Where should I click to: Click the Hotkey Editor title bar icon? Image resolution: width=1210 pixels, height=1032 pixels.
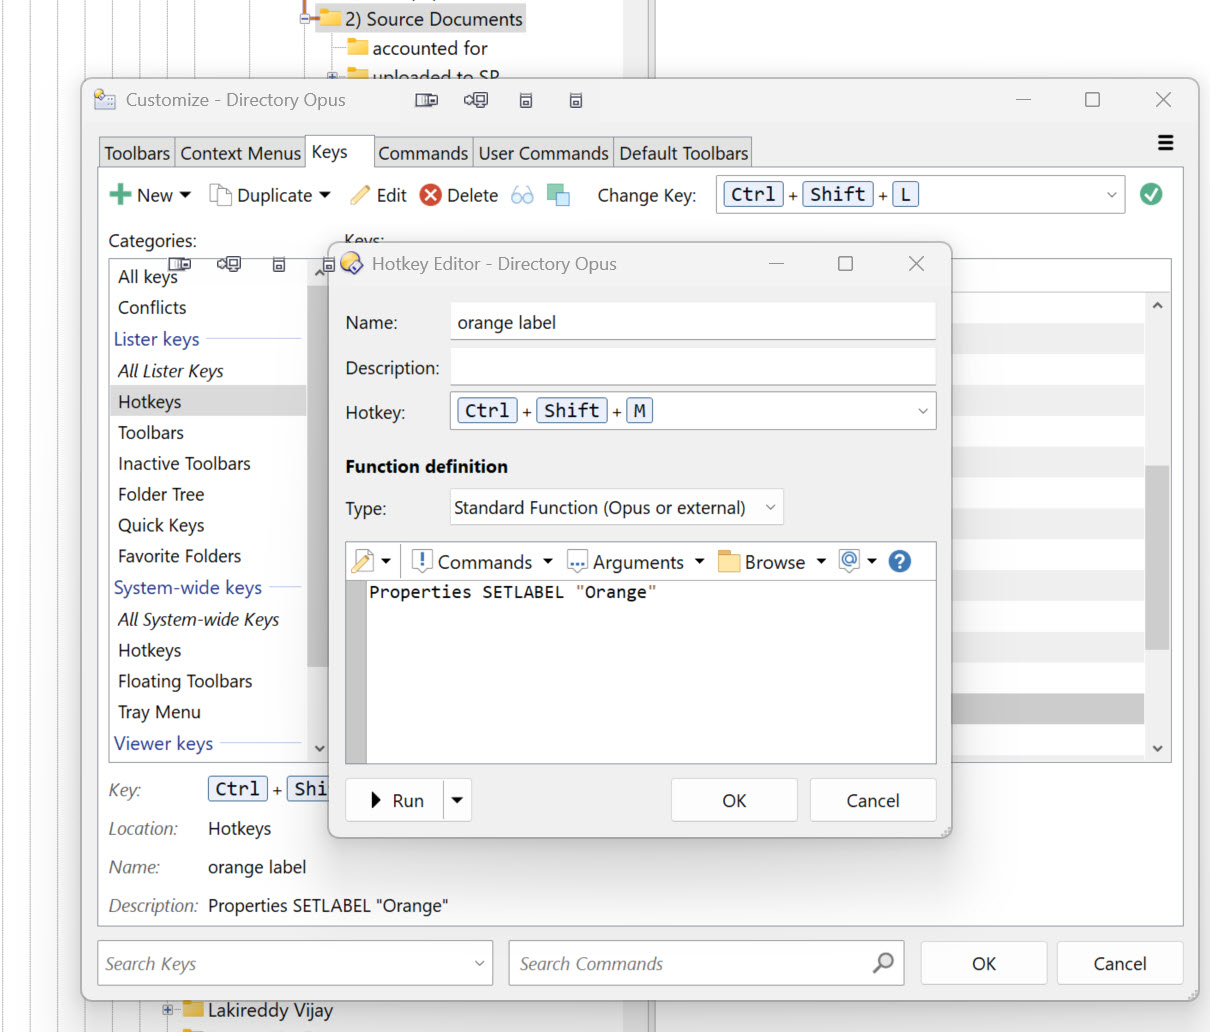pos(351,263)
